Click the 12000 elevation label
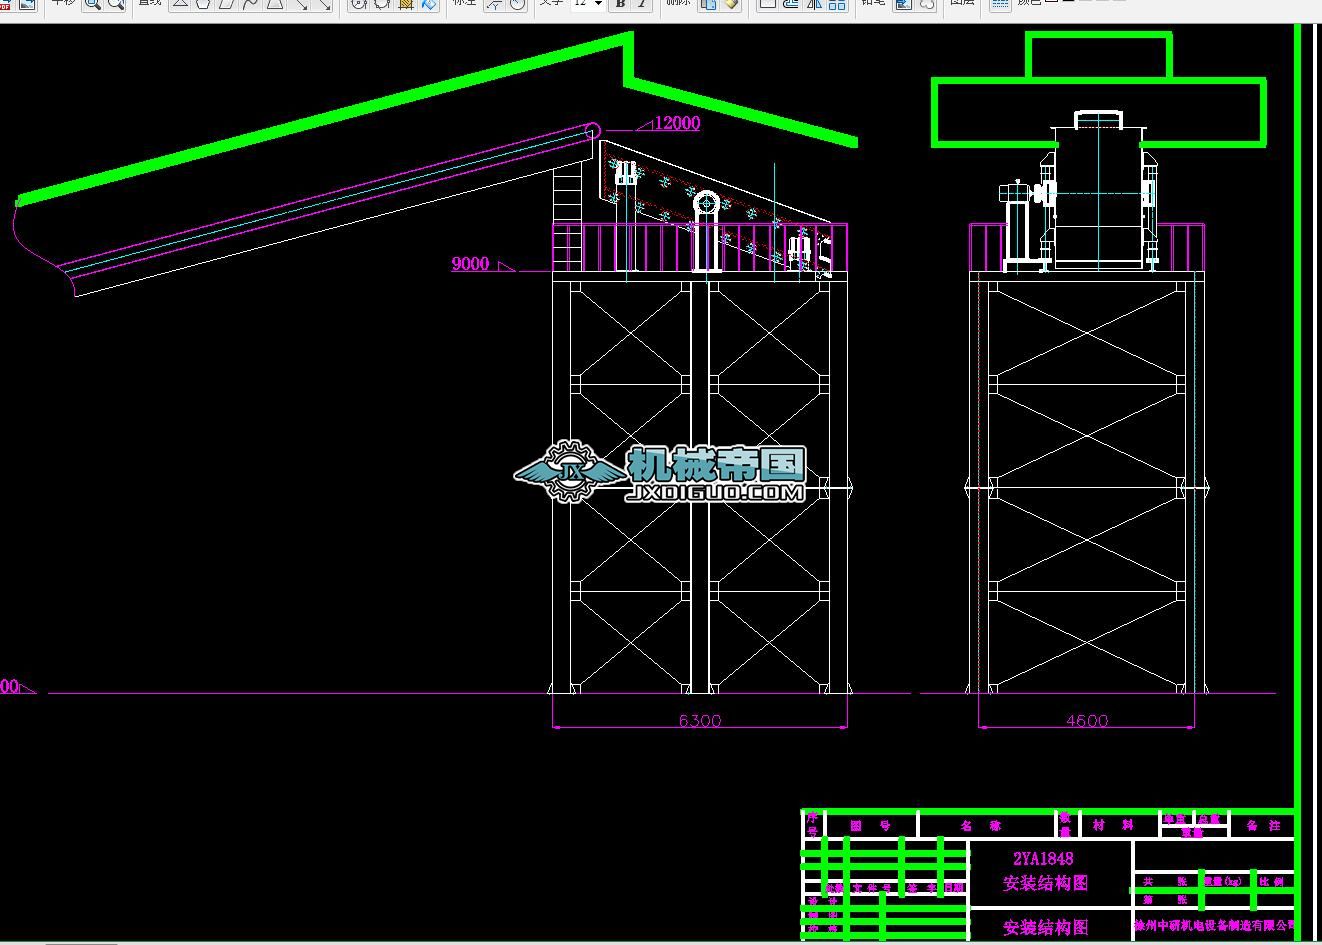1322x945 pixels. point(677,123)
